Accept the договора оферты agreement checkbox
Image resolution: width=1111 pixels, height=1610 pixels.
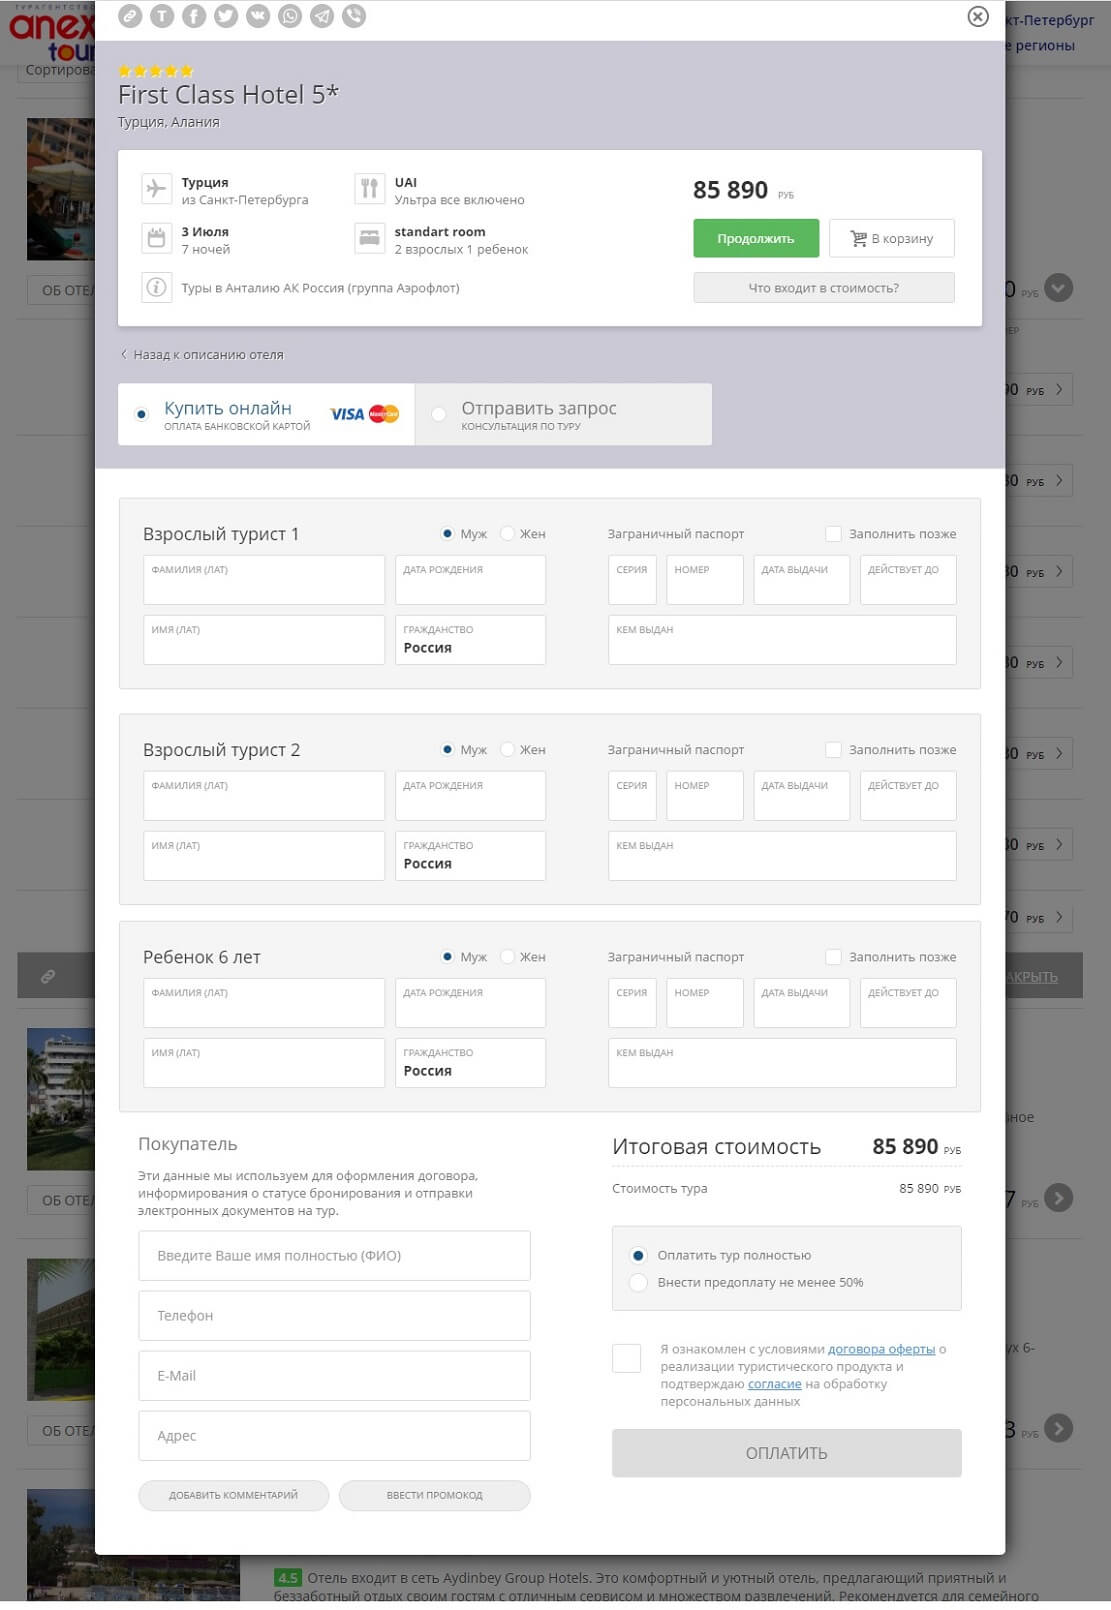[627, 1358]
